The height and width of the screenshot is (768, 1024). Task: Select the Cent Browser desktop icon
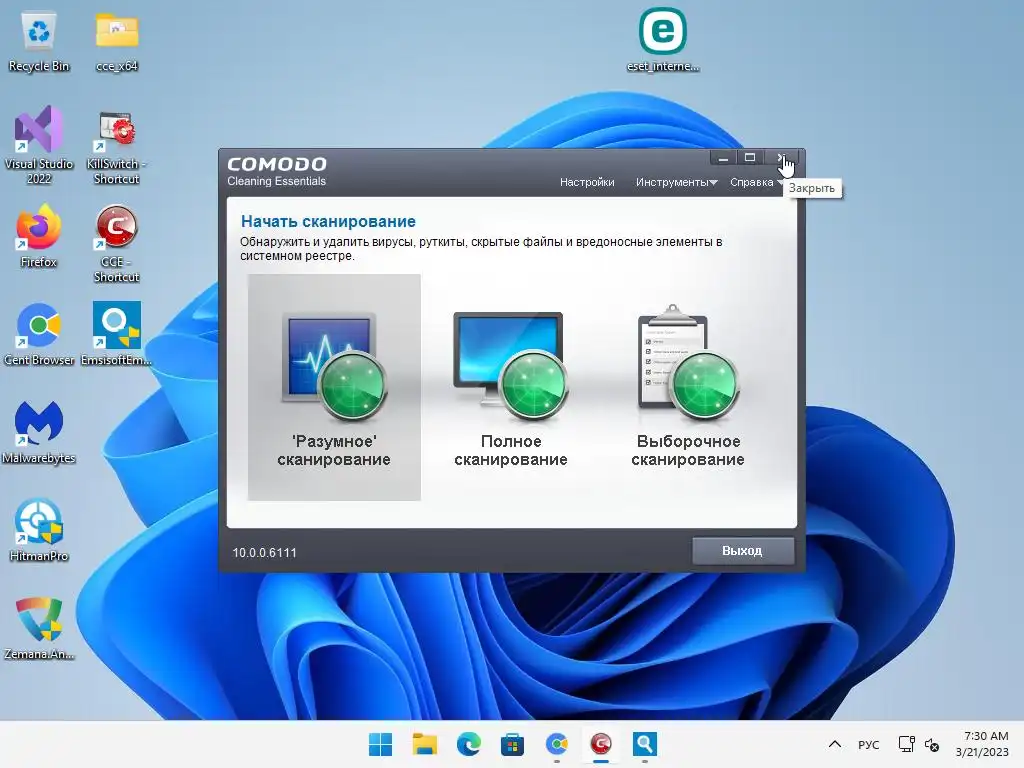(39, 334)
